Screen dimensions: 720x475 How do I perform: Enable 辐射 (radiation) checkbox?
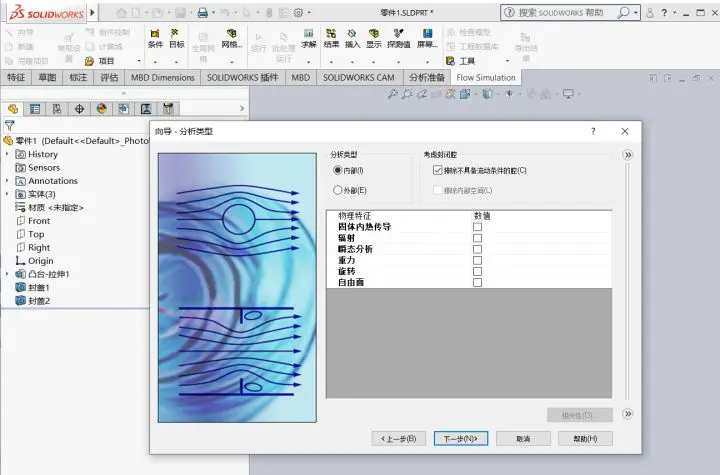point(478,238)
